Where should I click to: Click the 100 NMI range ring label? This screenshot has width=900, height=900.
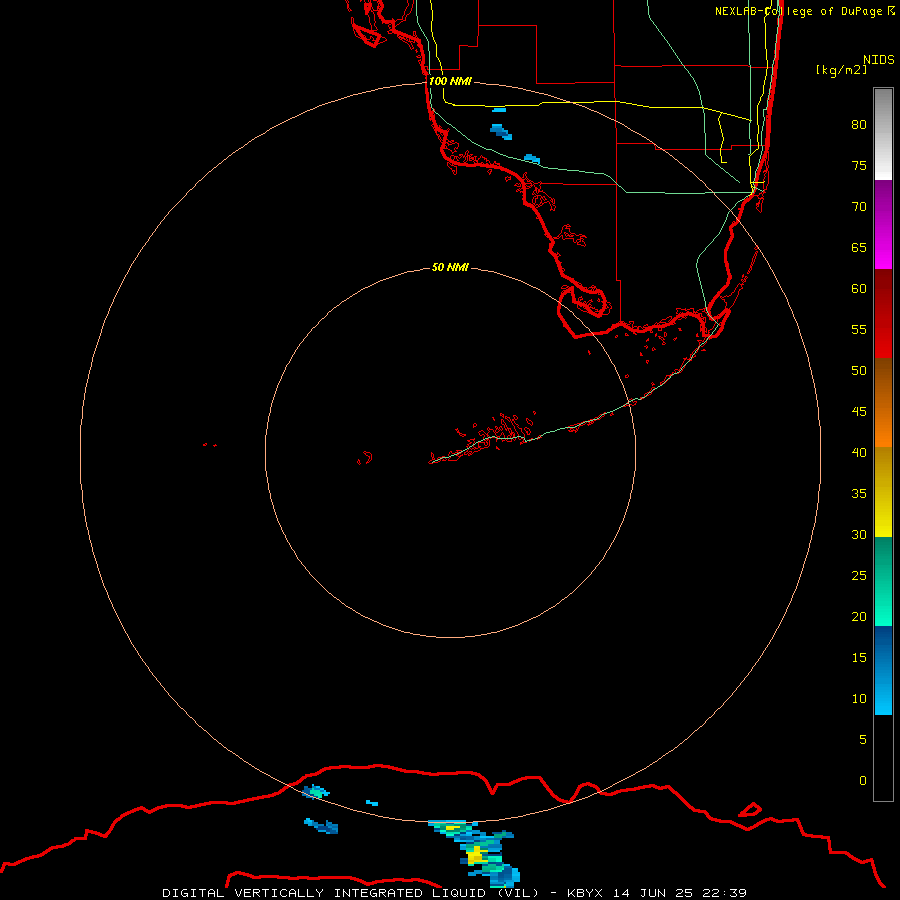coord(450,81)
